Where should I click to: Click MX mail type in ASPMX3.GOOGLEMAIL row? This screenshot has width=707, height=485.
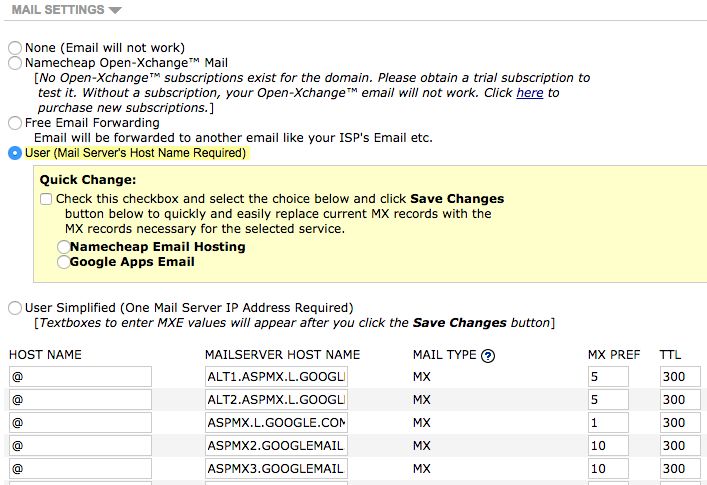pos(422,469)
